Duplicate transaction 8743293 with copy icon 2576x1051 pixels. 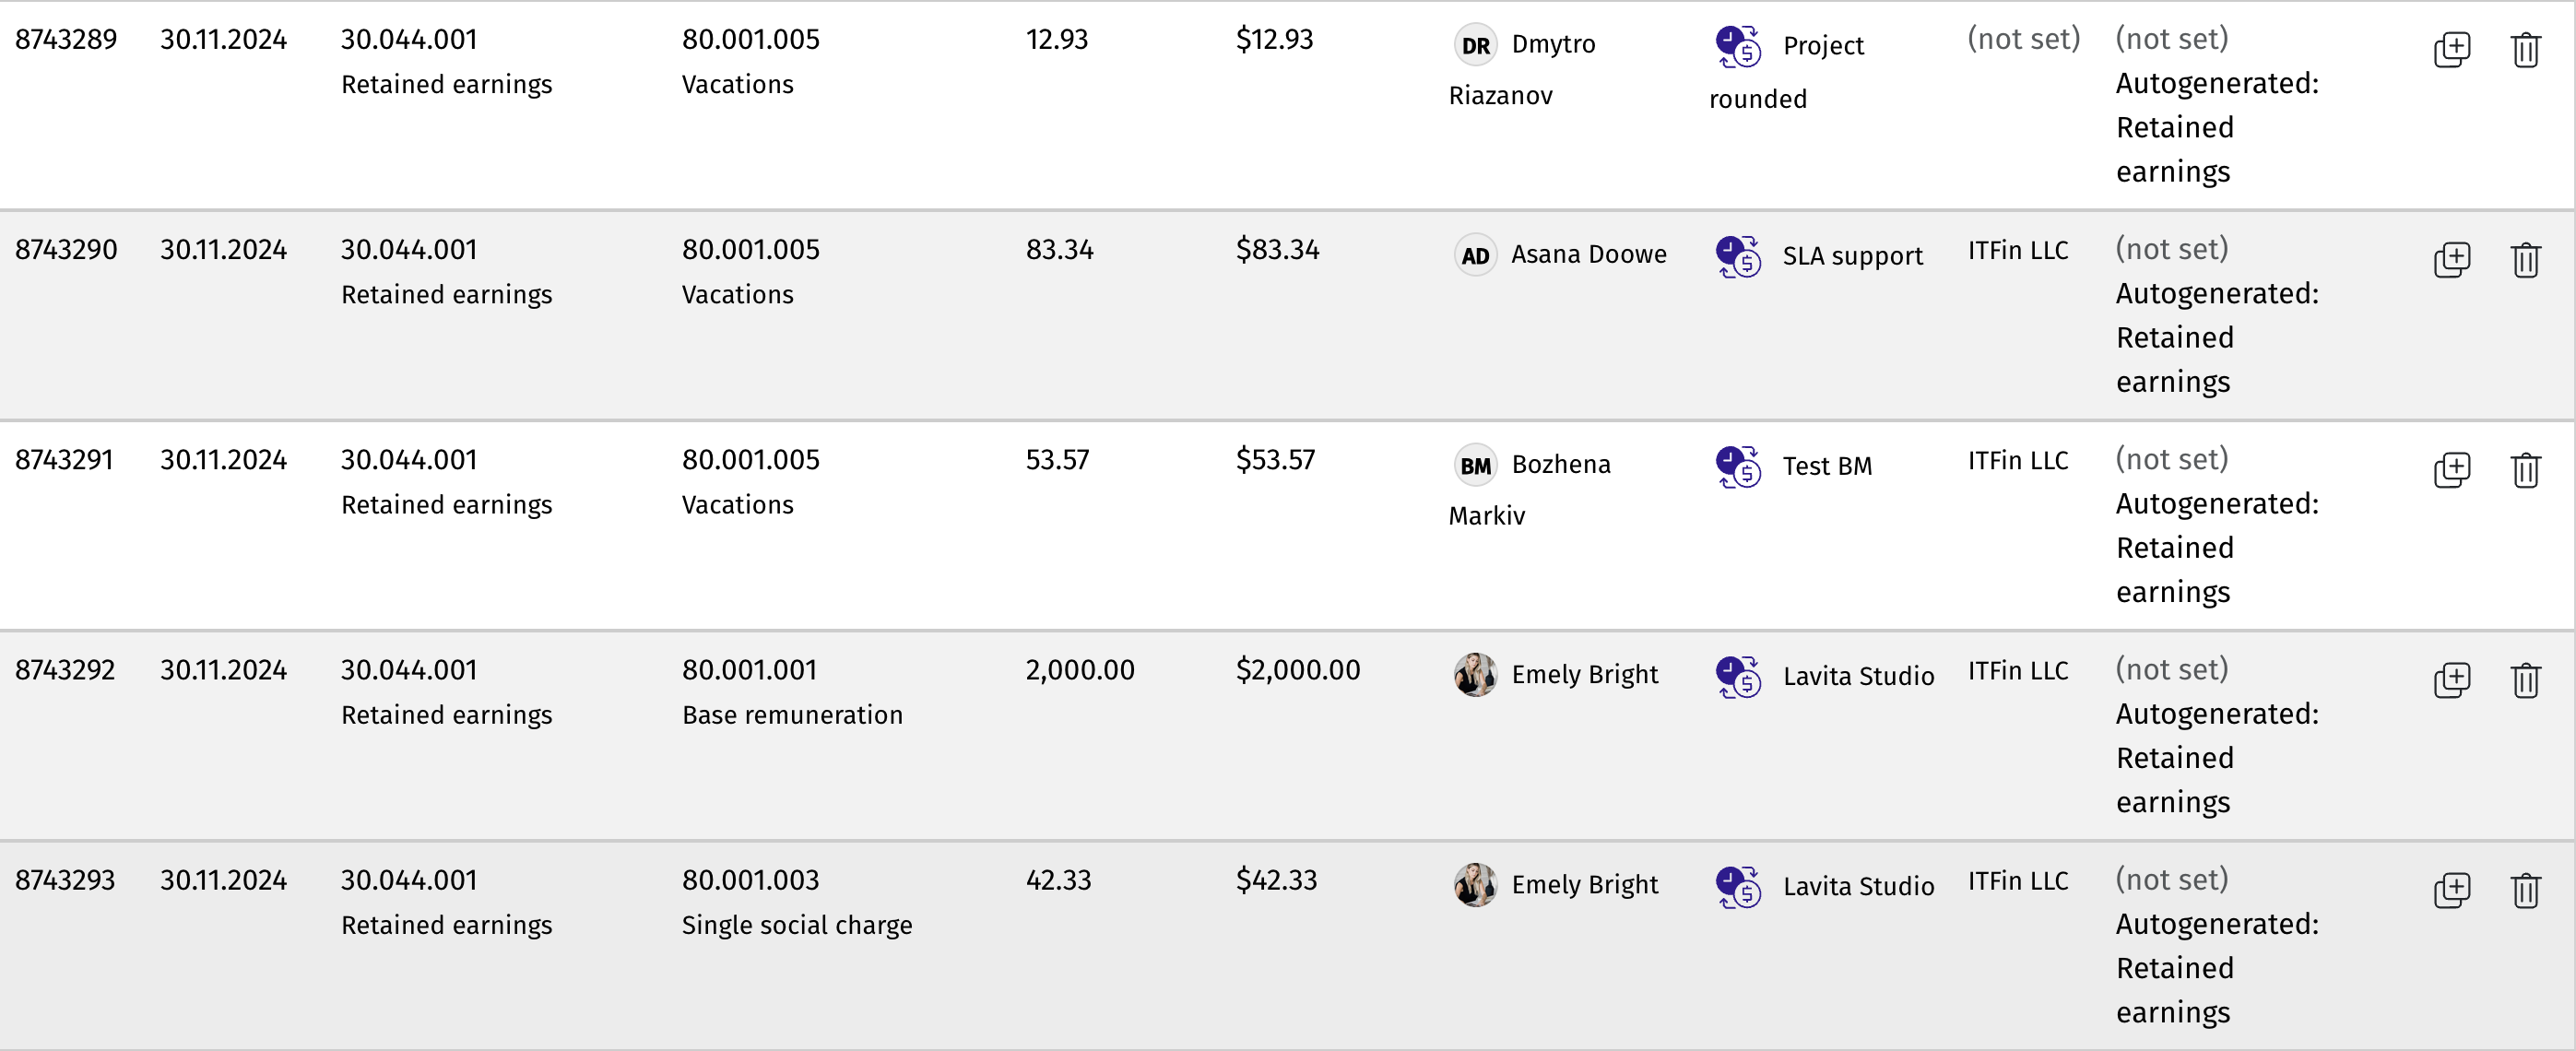[2451, 889]
